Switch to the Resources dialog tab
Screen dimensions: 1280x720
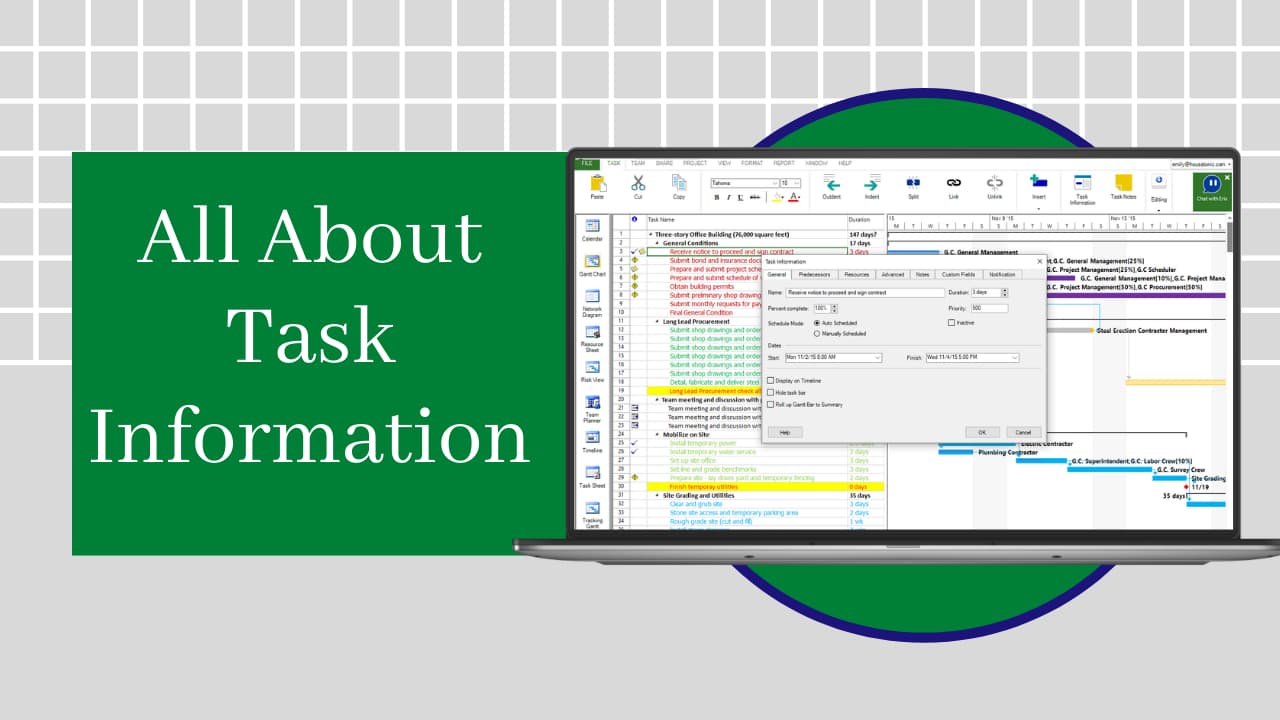tap(857, 274)
